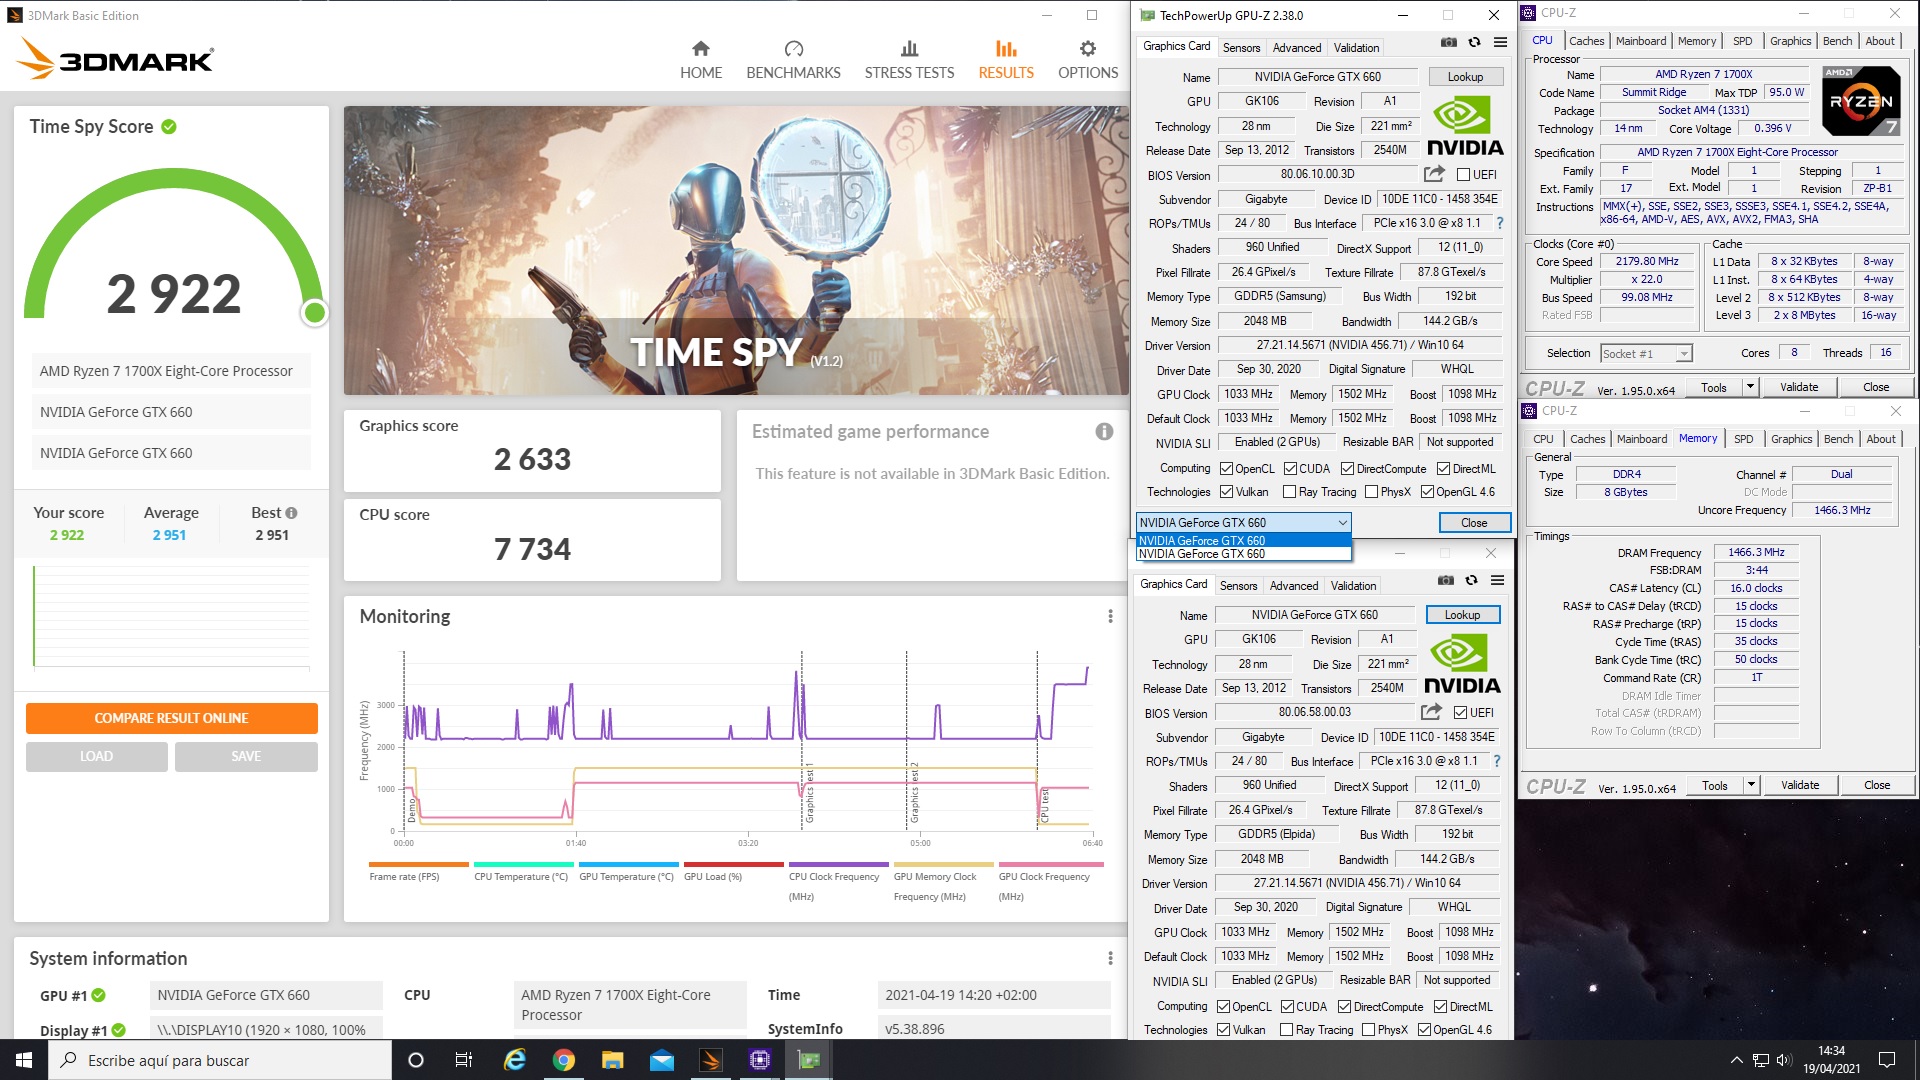Expand Tools dropdown arrow in upper CPU-Z

point(1750,387)
